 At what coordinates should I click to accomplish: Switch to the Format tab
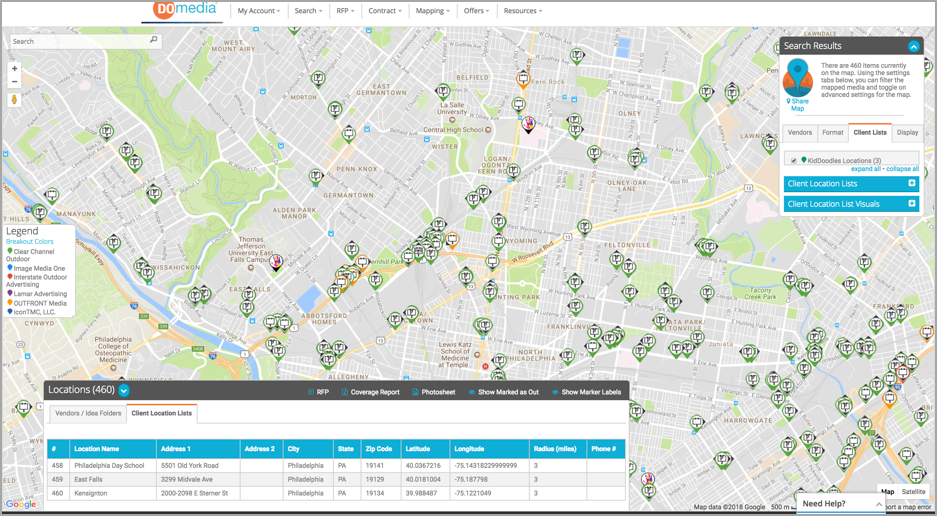coord(832,133)
